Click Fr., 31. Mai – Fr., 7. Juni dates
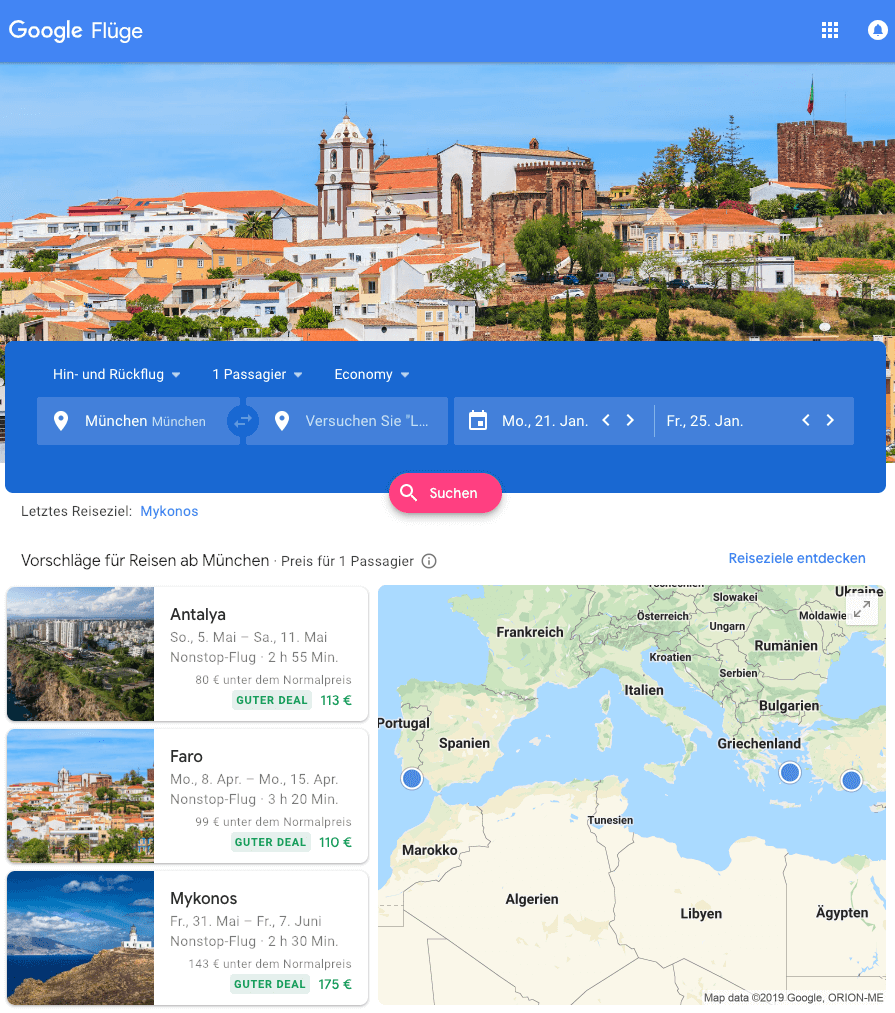 pos(246,921)
